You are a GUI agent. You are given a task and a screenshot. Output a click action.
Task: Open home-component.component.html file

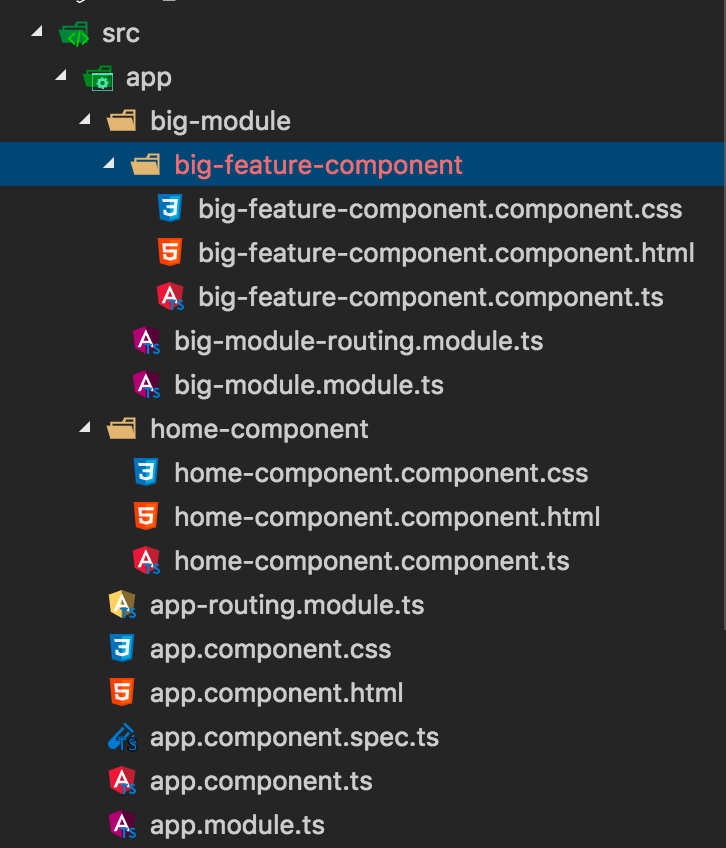386,517
